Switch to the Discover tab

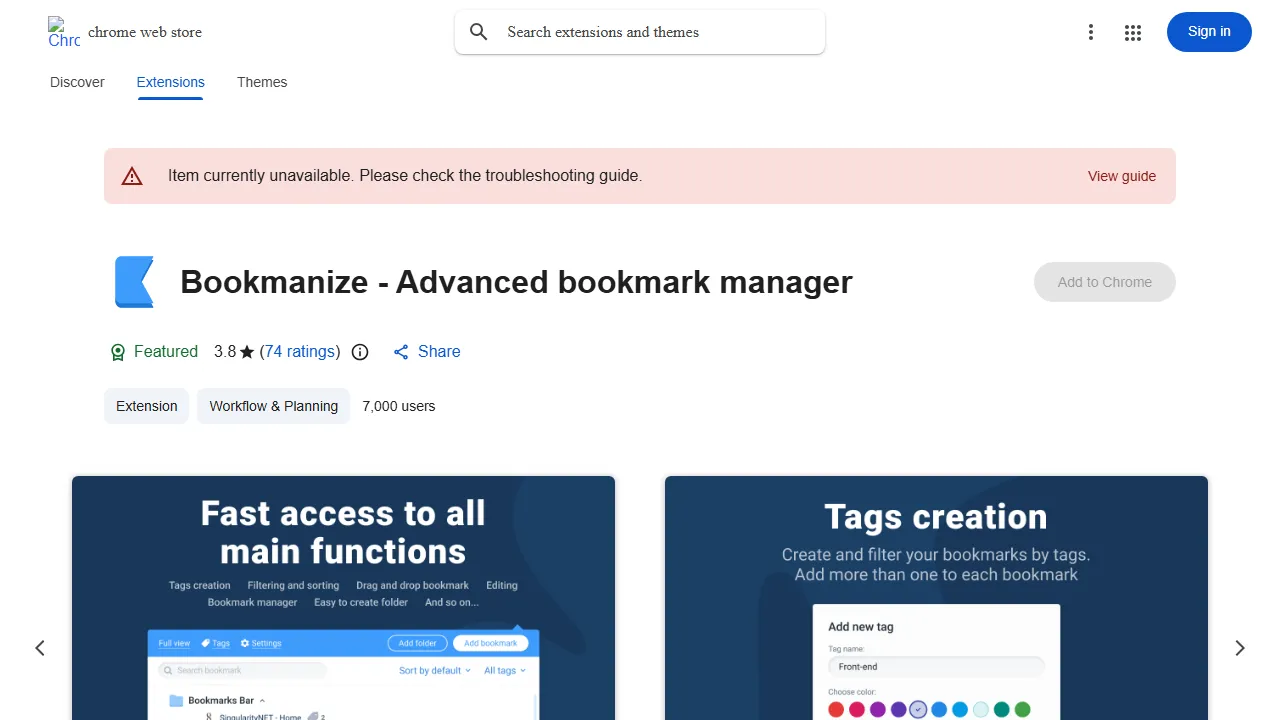coord(76,82)
